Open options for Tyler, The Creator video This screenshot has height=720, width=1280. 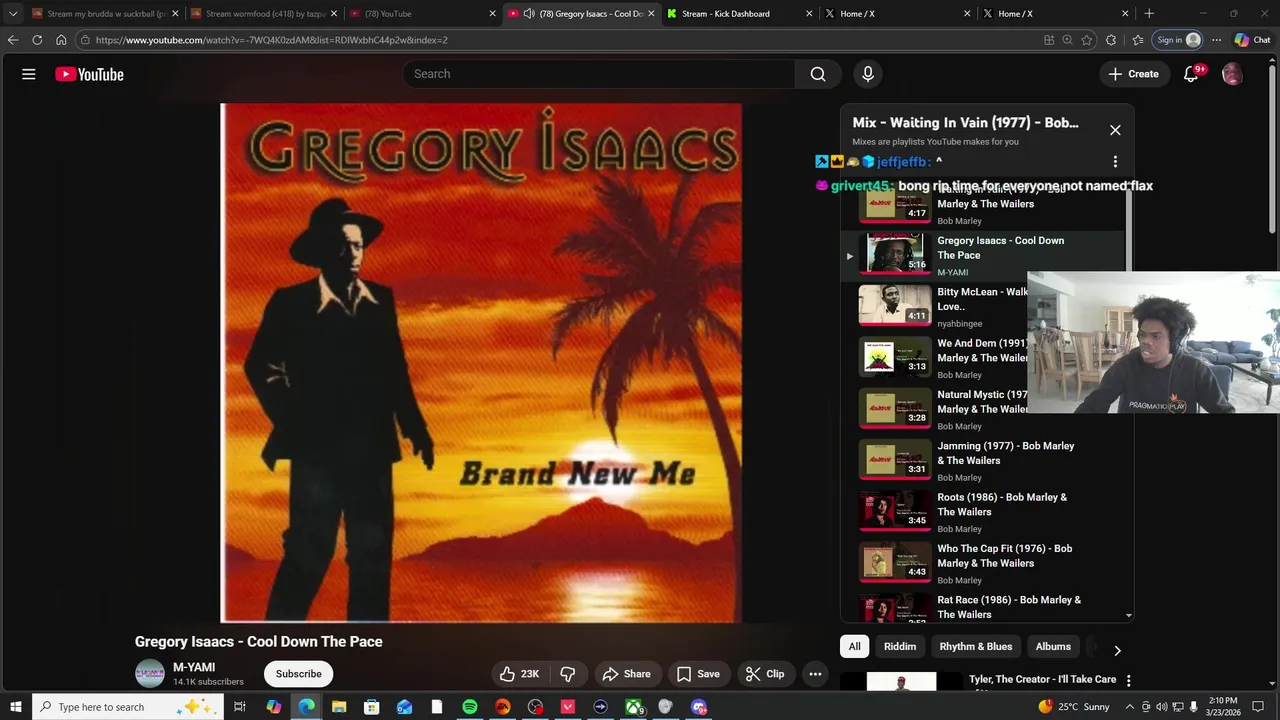[x=1128, y=680]
